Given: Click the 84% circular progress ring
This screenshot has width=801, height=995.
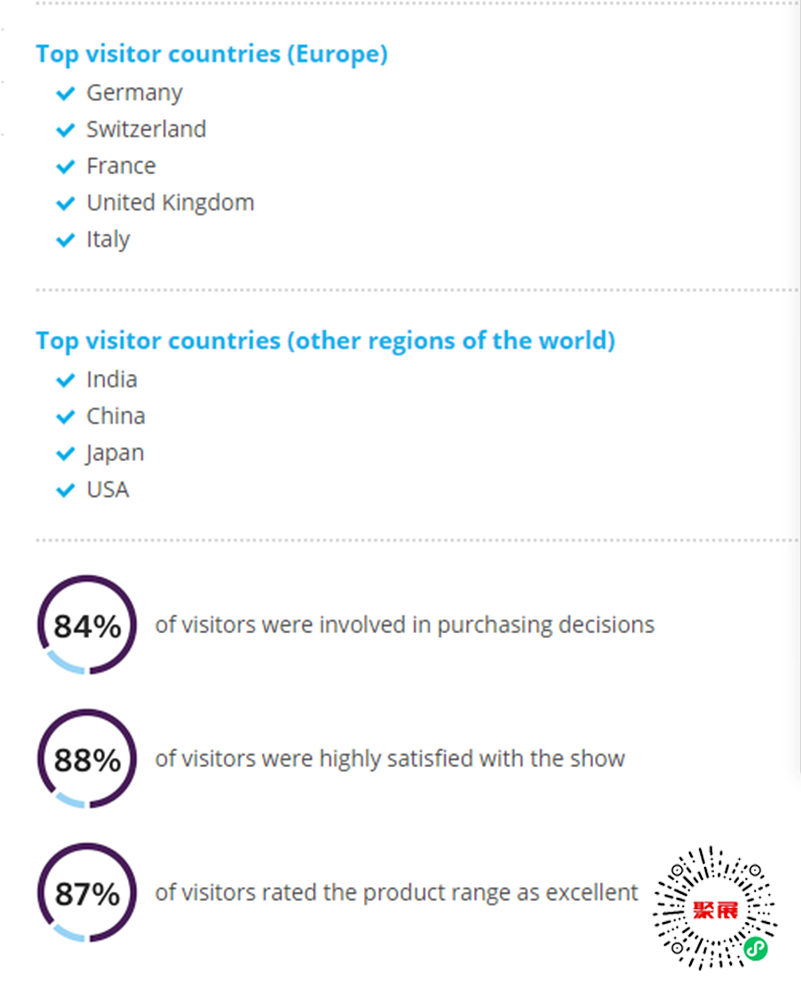Looking at the screenshot, I should pos(87,626).
